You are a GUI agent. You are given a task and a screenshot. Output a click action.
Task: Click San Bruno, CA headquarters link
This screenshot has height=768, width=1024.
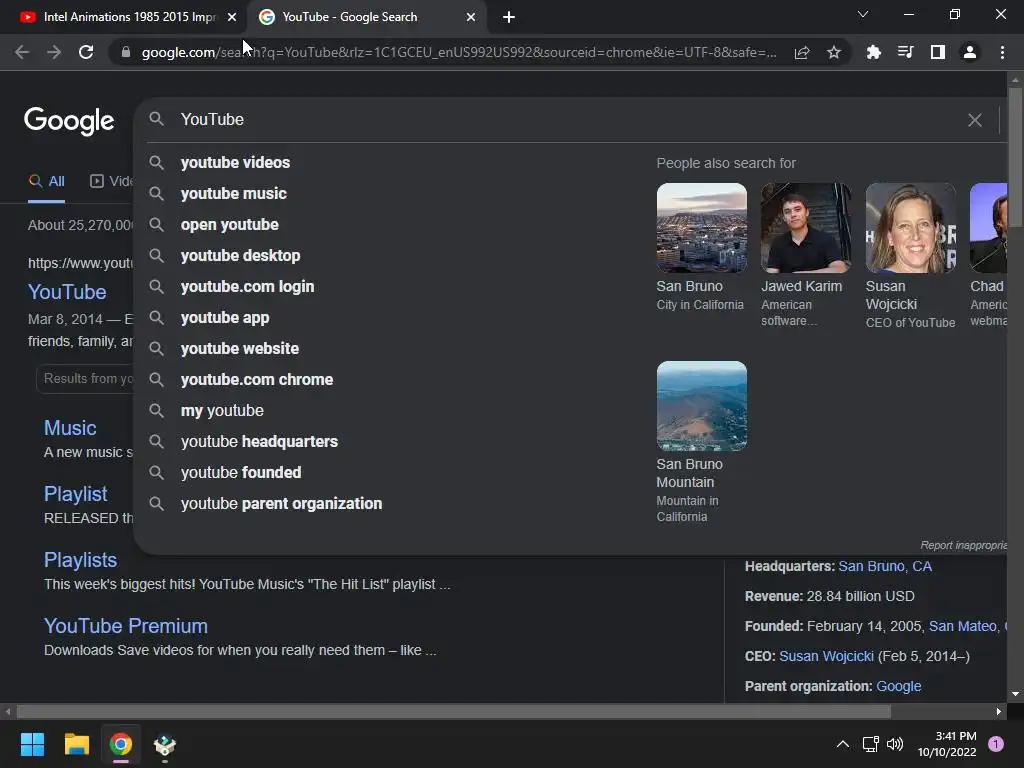point(885,566)
